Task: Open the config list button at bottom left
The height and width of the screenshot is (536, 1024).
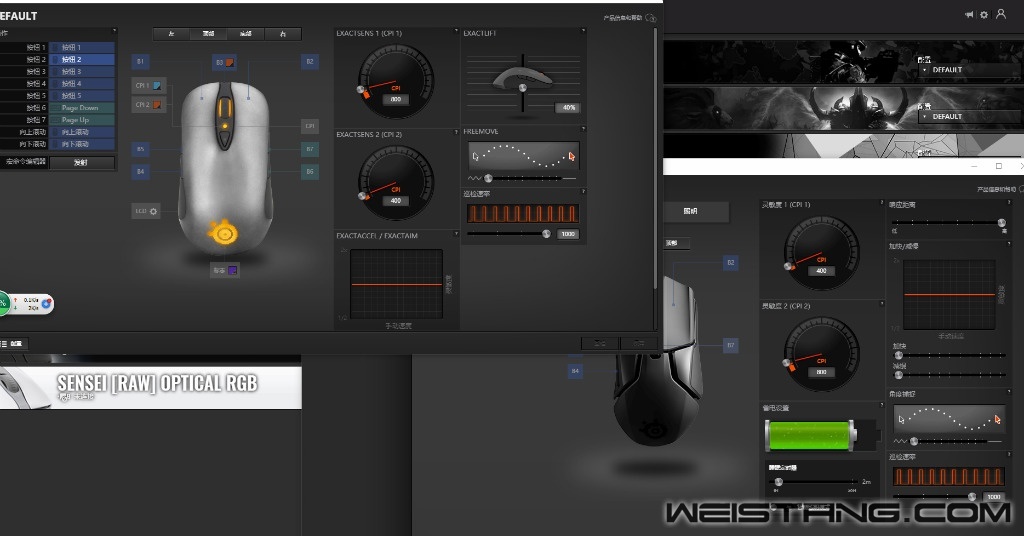Action: [13, 343]
